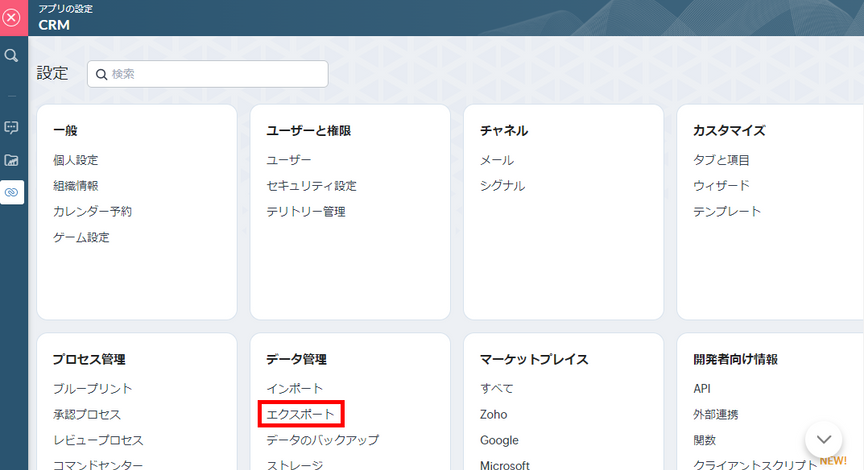
Task: Open データのバックアップ
Action: point(323,440)
